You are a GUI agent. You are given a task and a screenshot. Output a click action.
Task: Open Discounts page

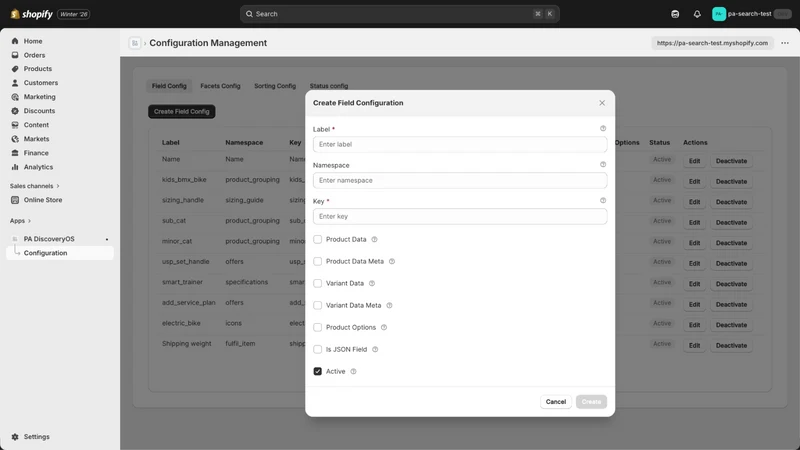pyautogui.click(x=39, y=111)
